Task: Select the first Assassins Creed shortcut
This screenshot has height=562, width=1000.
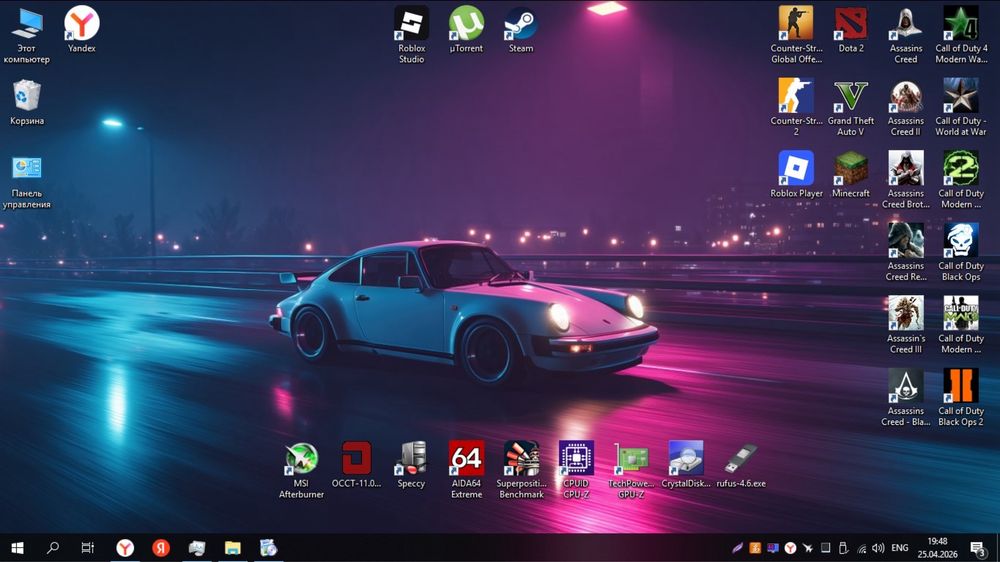Action: click(x=906, y=35)
